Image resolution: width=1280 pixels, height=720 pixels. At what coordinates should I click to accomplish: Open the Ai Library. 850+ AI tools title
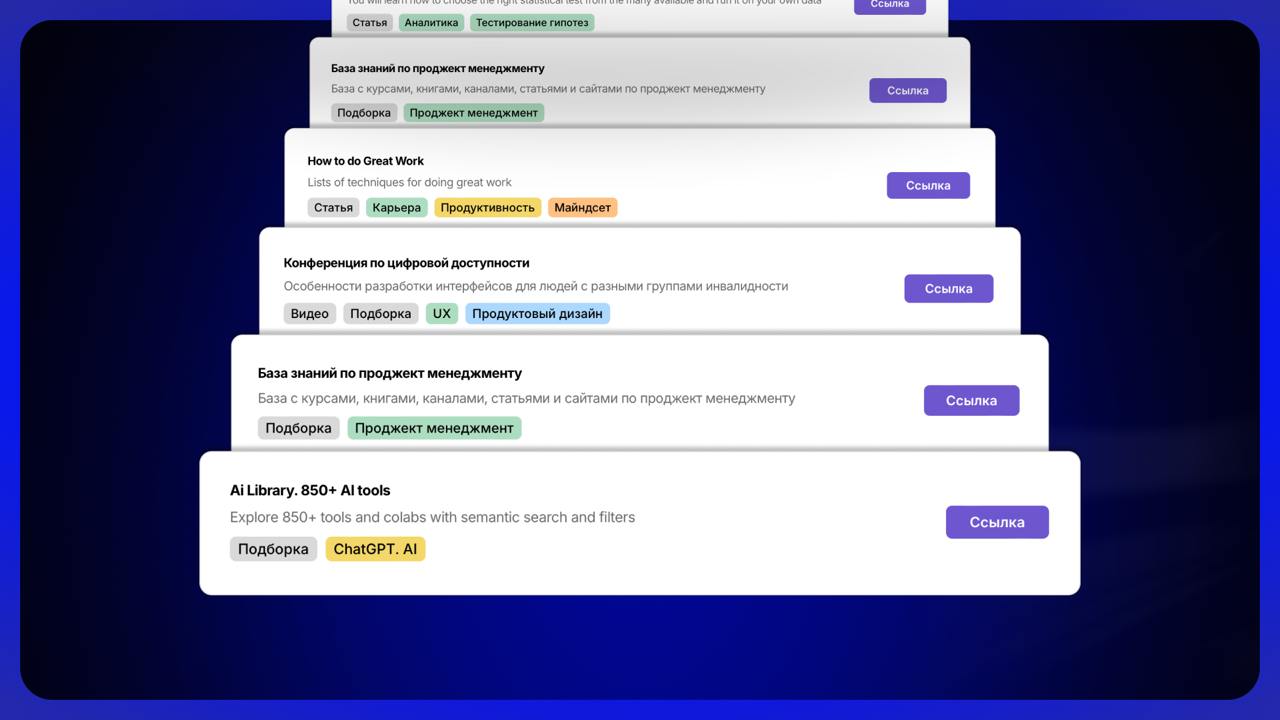click(x=310, y=490)
